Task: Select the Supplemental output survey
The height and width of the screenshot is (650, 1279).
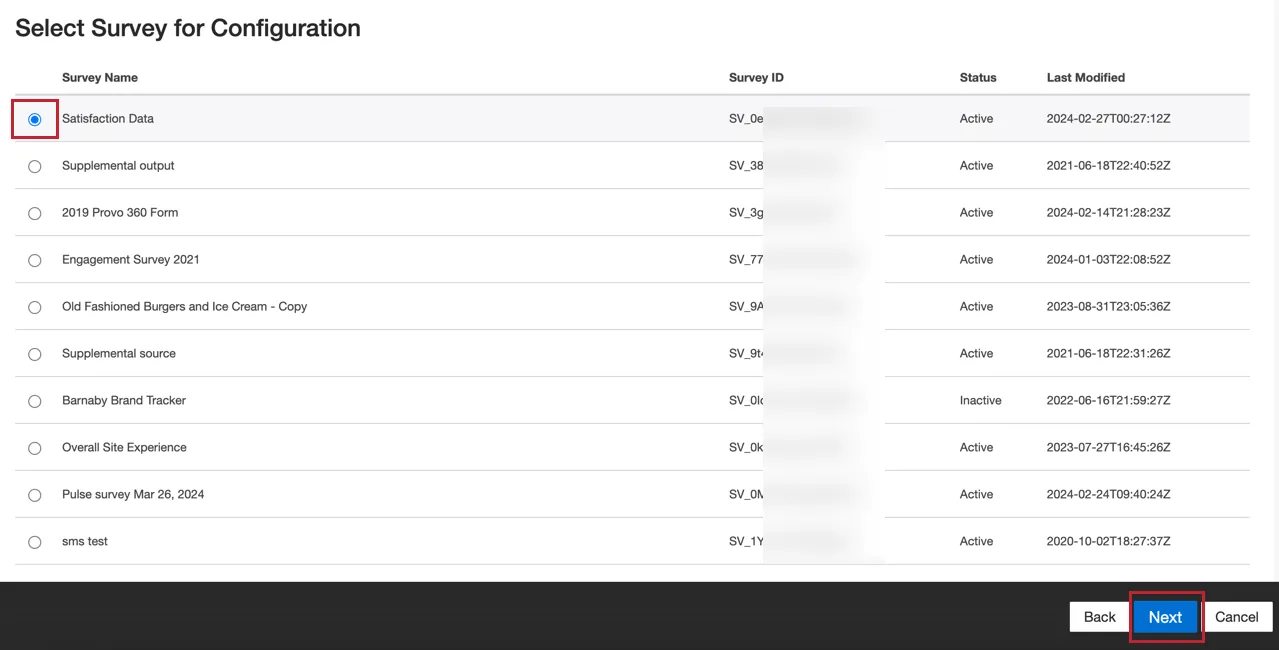Action: click(34, 166)
